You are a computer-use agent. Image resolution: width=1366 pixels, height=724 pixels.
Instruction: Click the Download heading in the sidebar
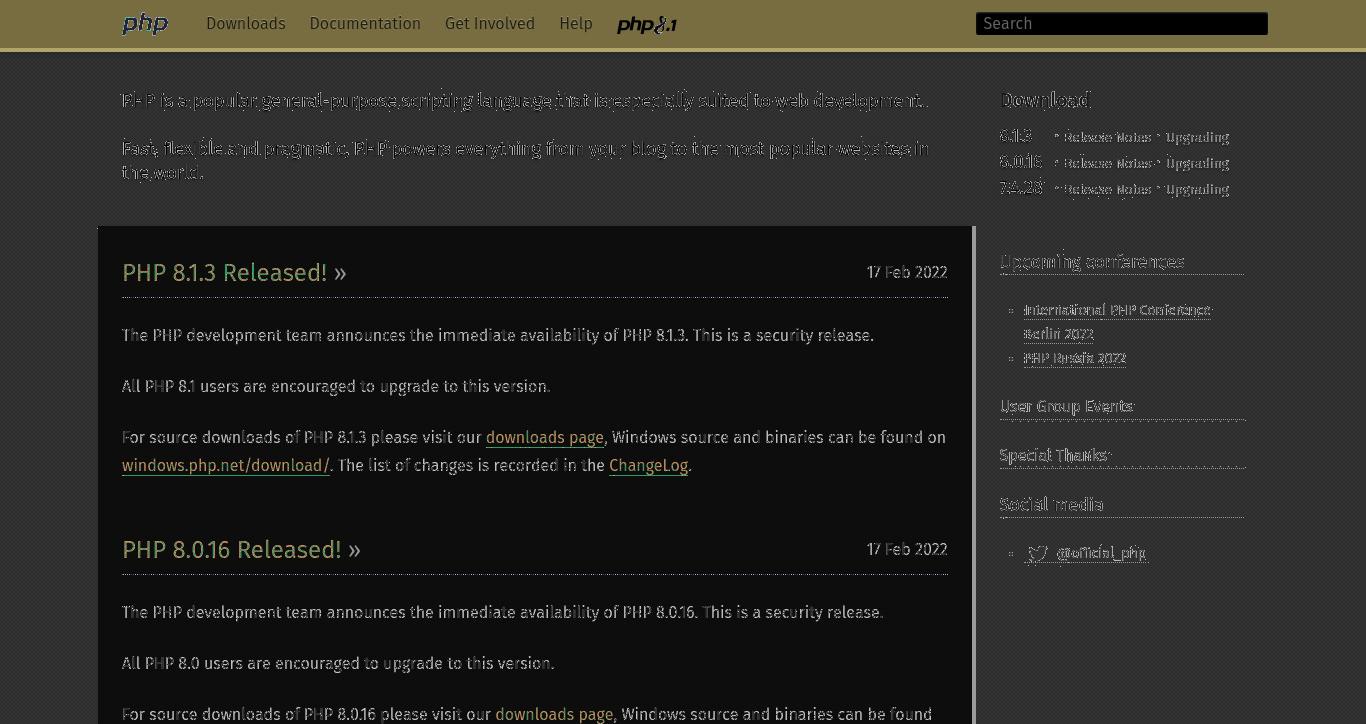coord(1045,100)
